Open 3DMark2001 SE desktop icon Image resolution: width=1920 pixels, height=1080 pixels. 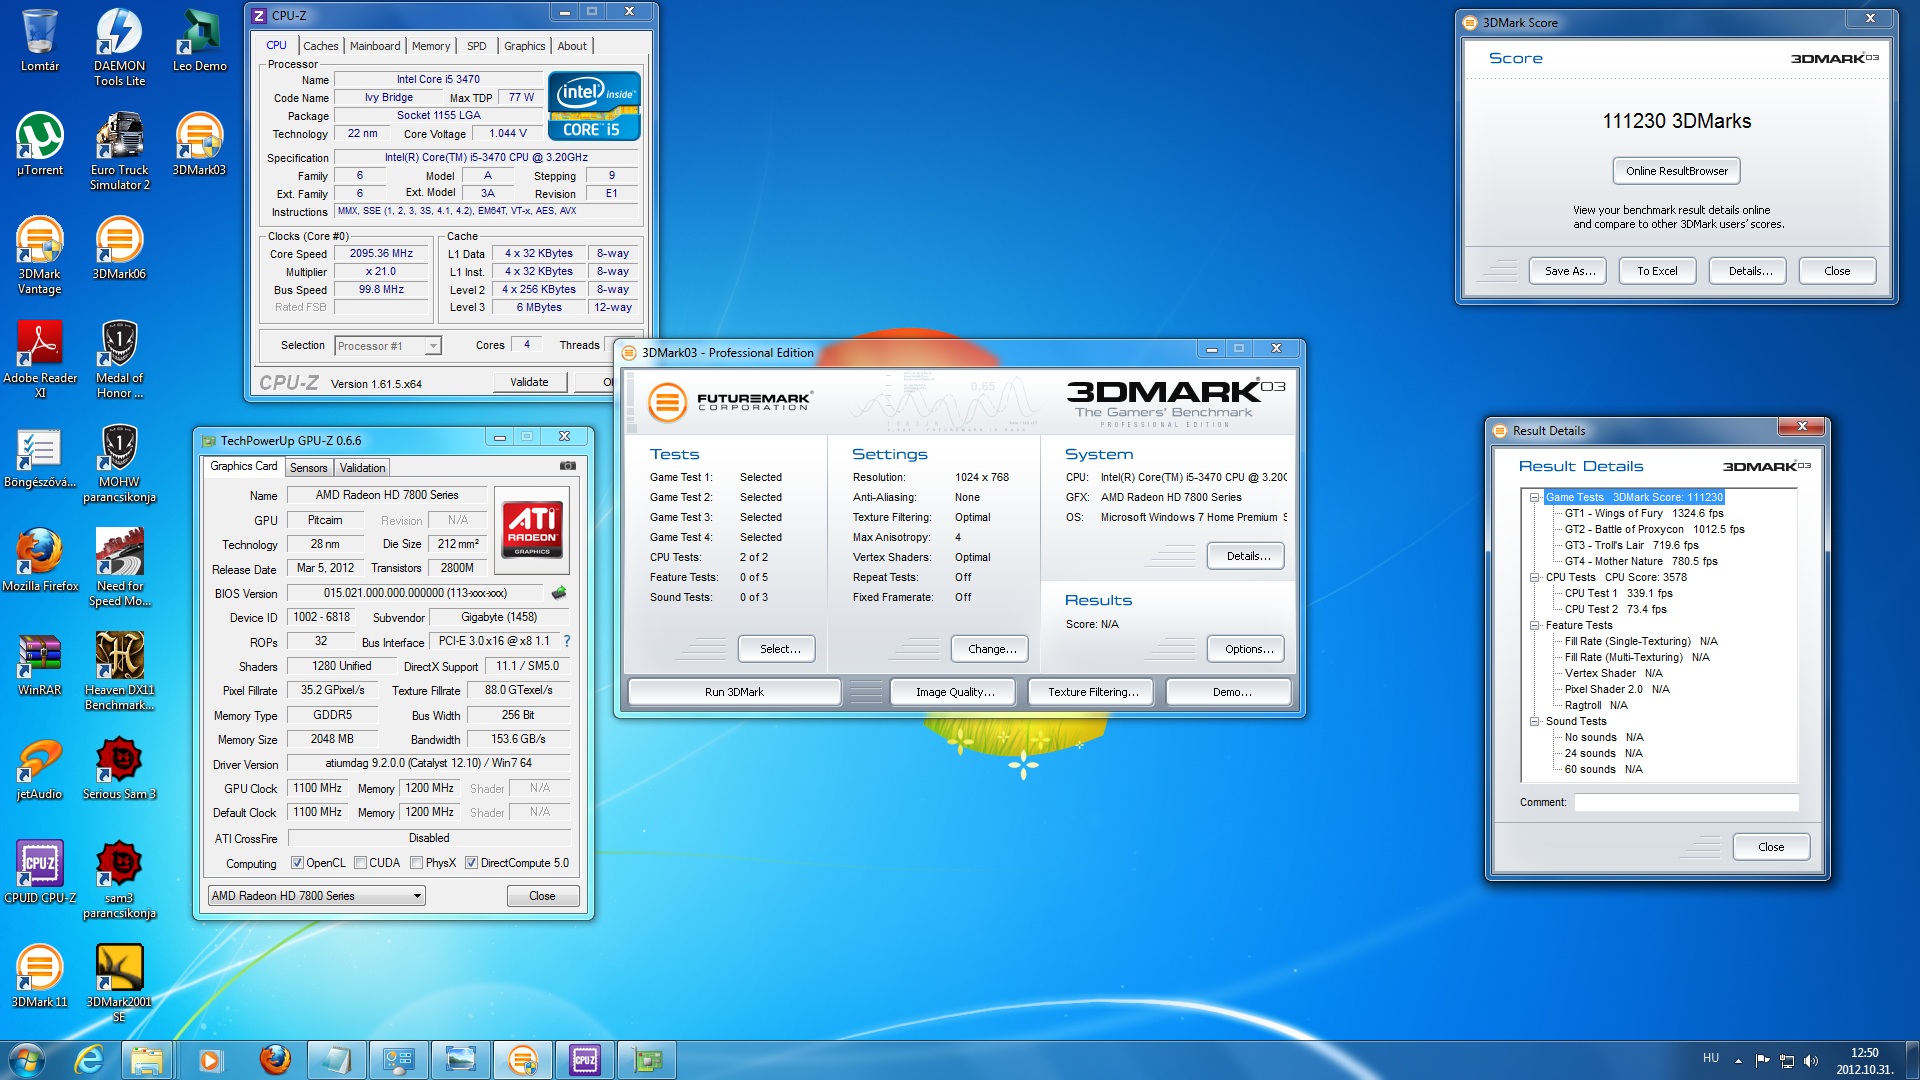119,983
